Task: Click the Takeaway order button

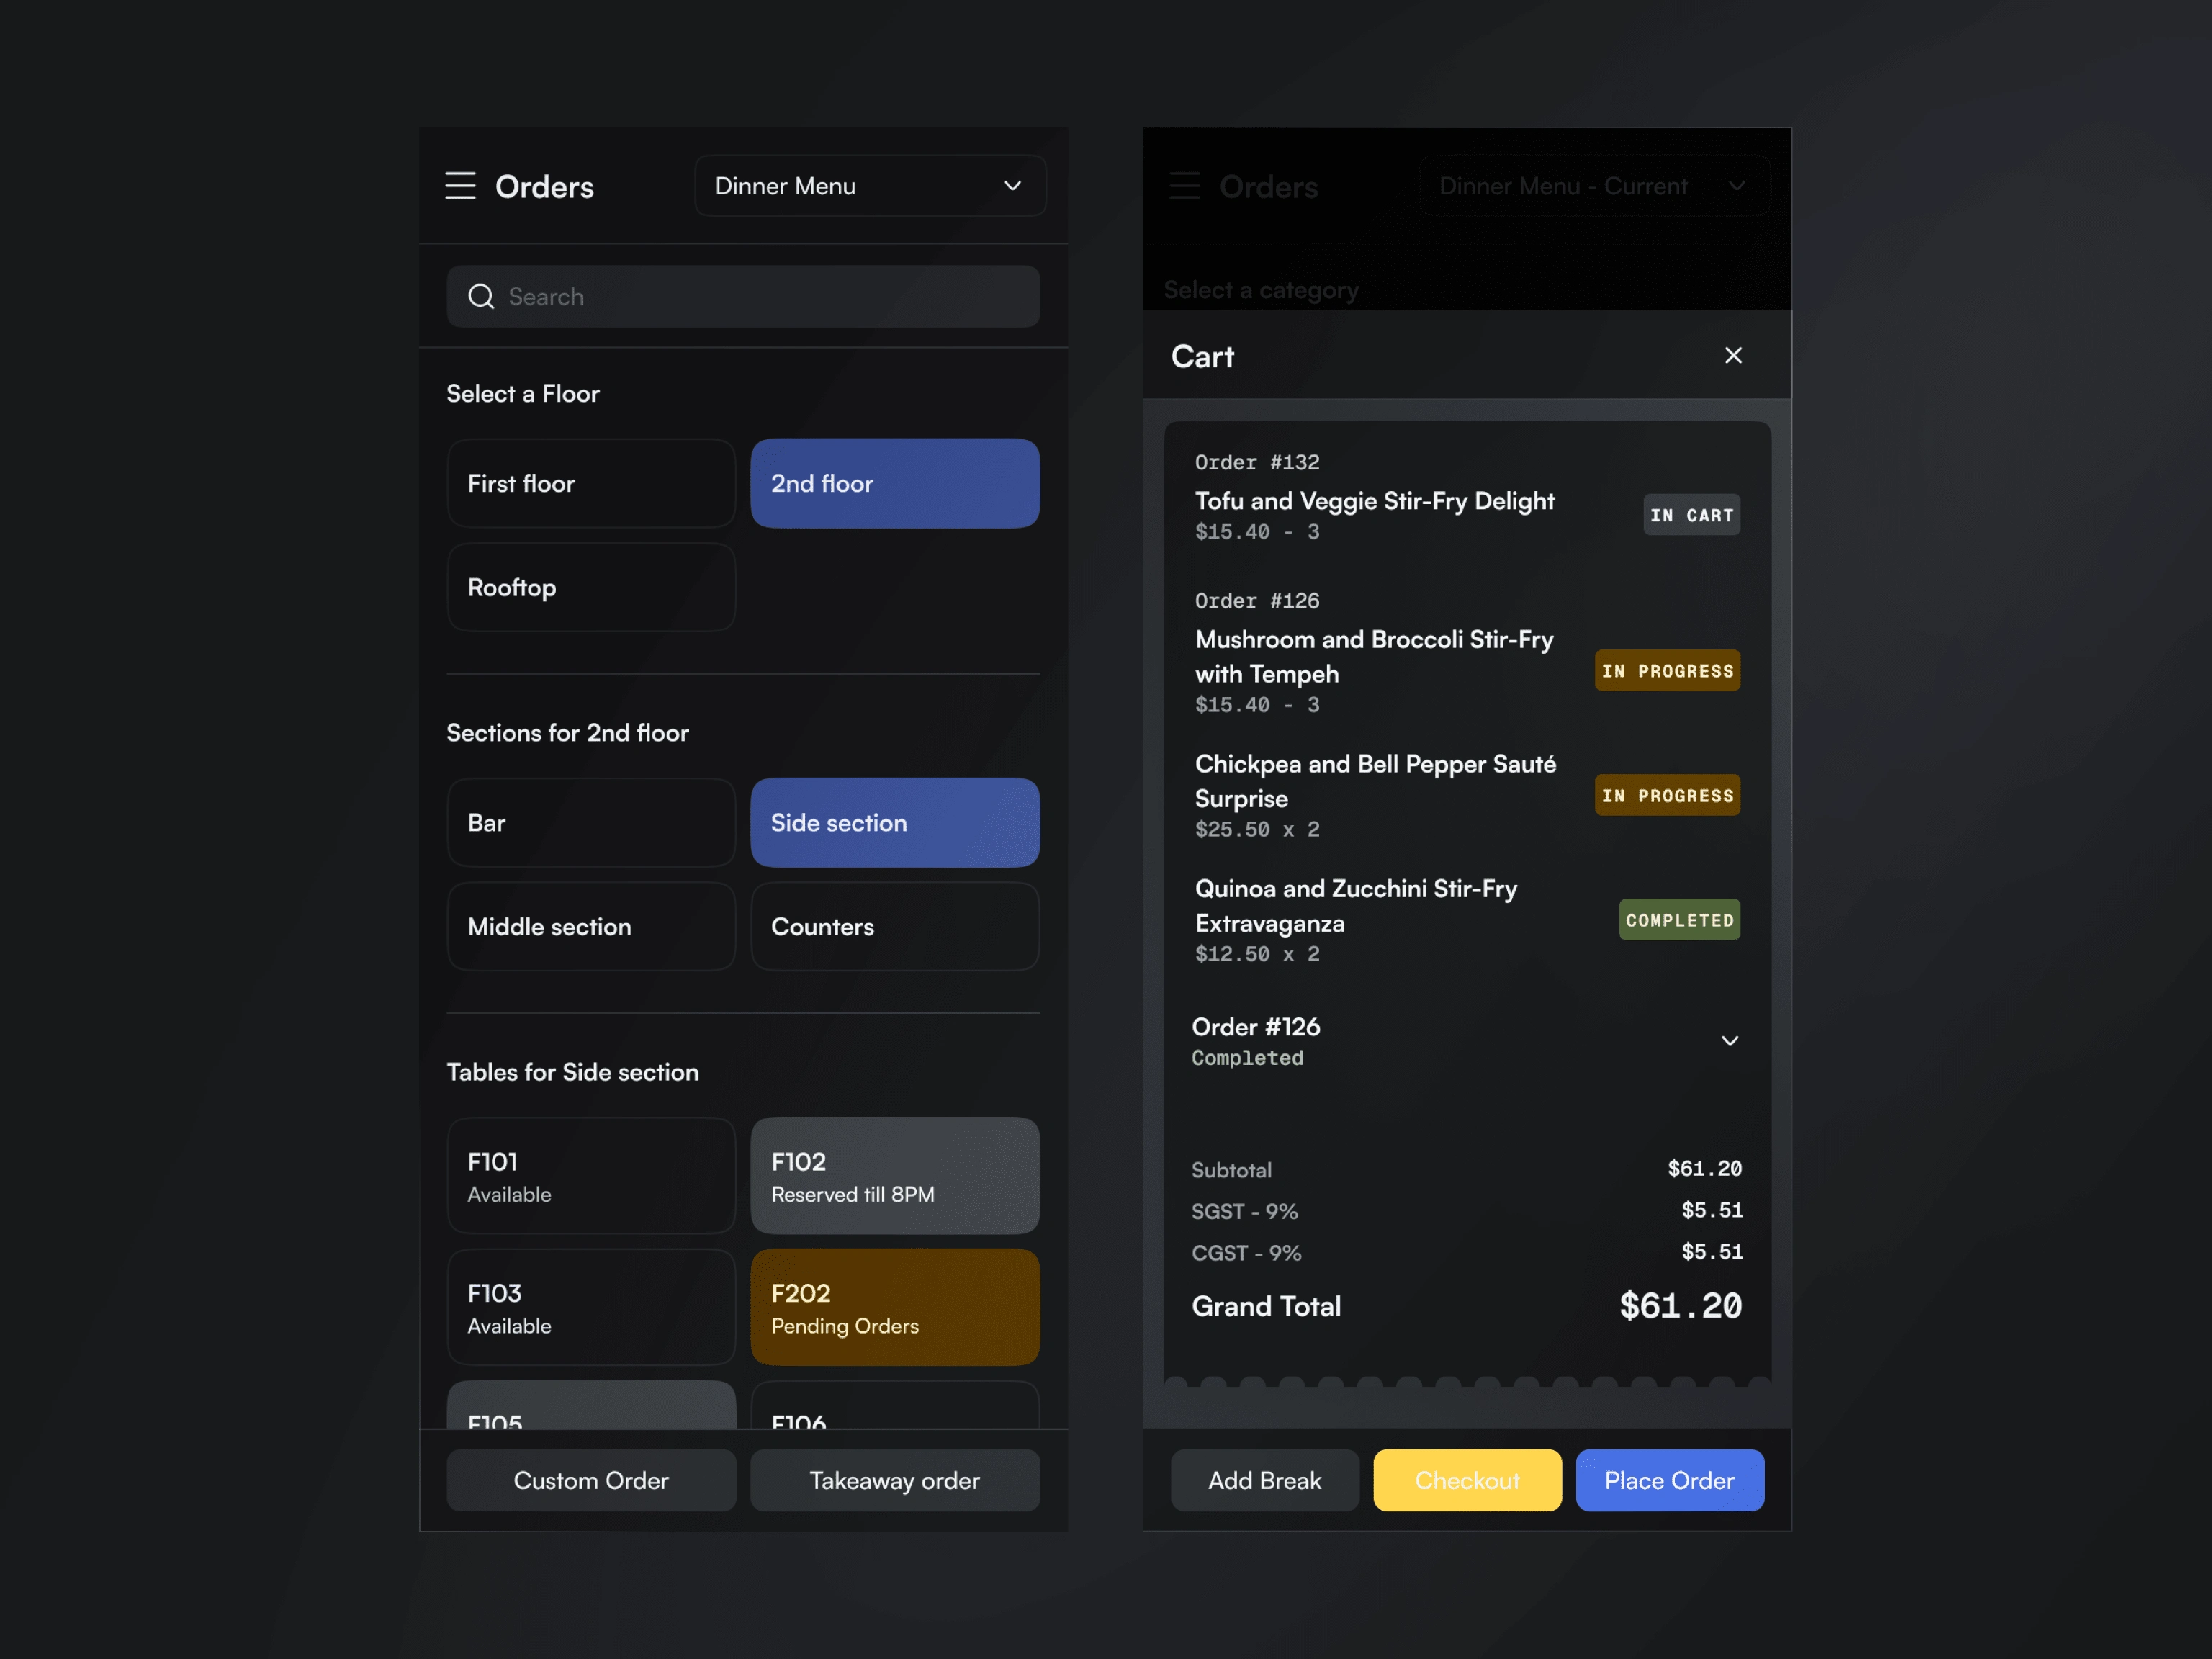Action: (894, 1481)
